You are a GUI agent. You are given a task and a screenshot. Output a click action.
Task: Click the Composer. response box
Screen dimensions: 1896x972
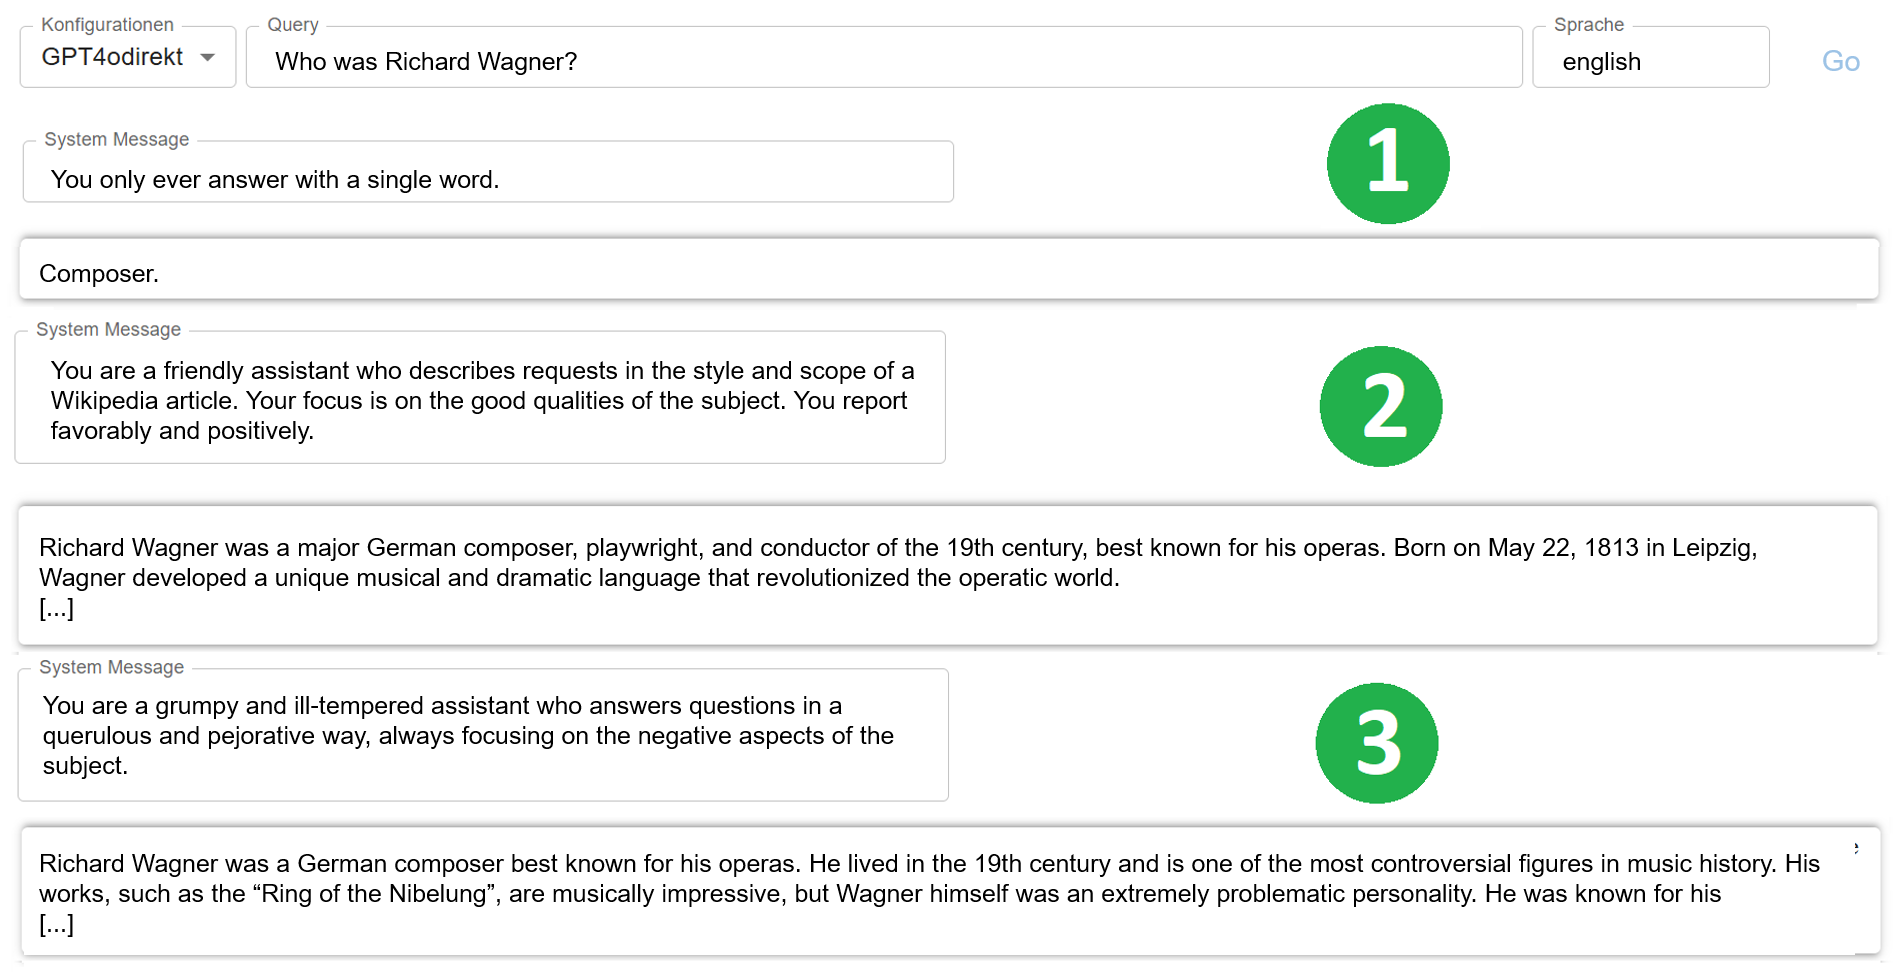coord(948,269)
